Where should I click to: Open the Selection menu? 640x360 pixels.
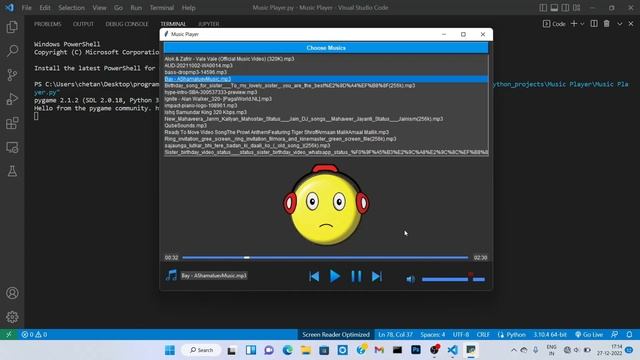[x=71, y=8]
